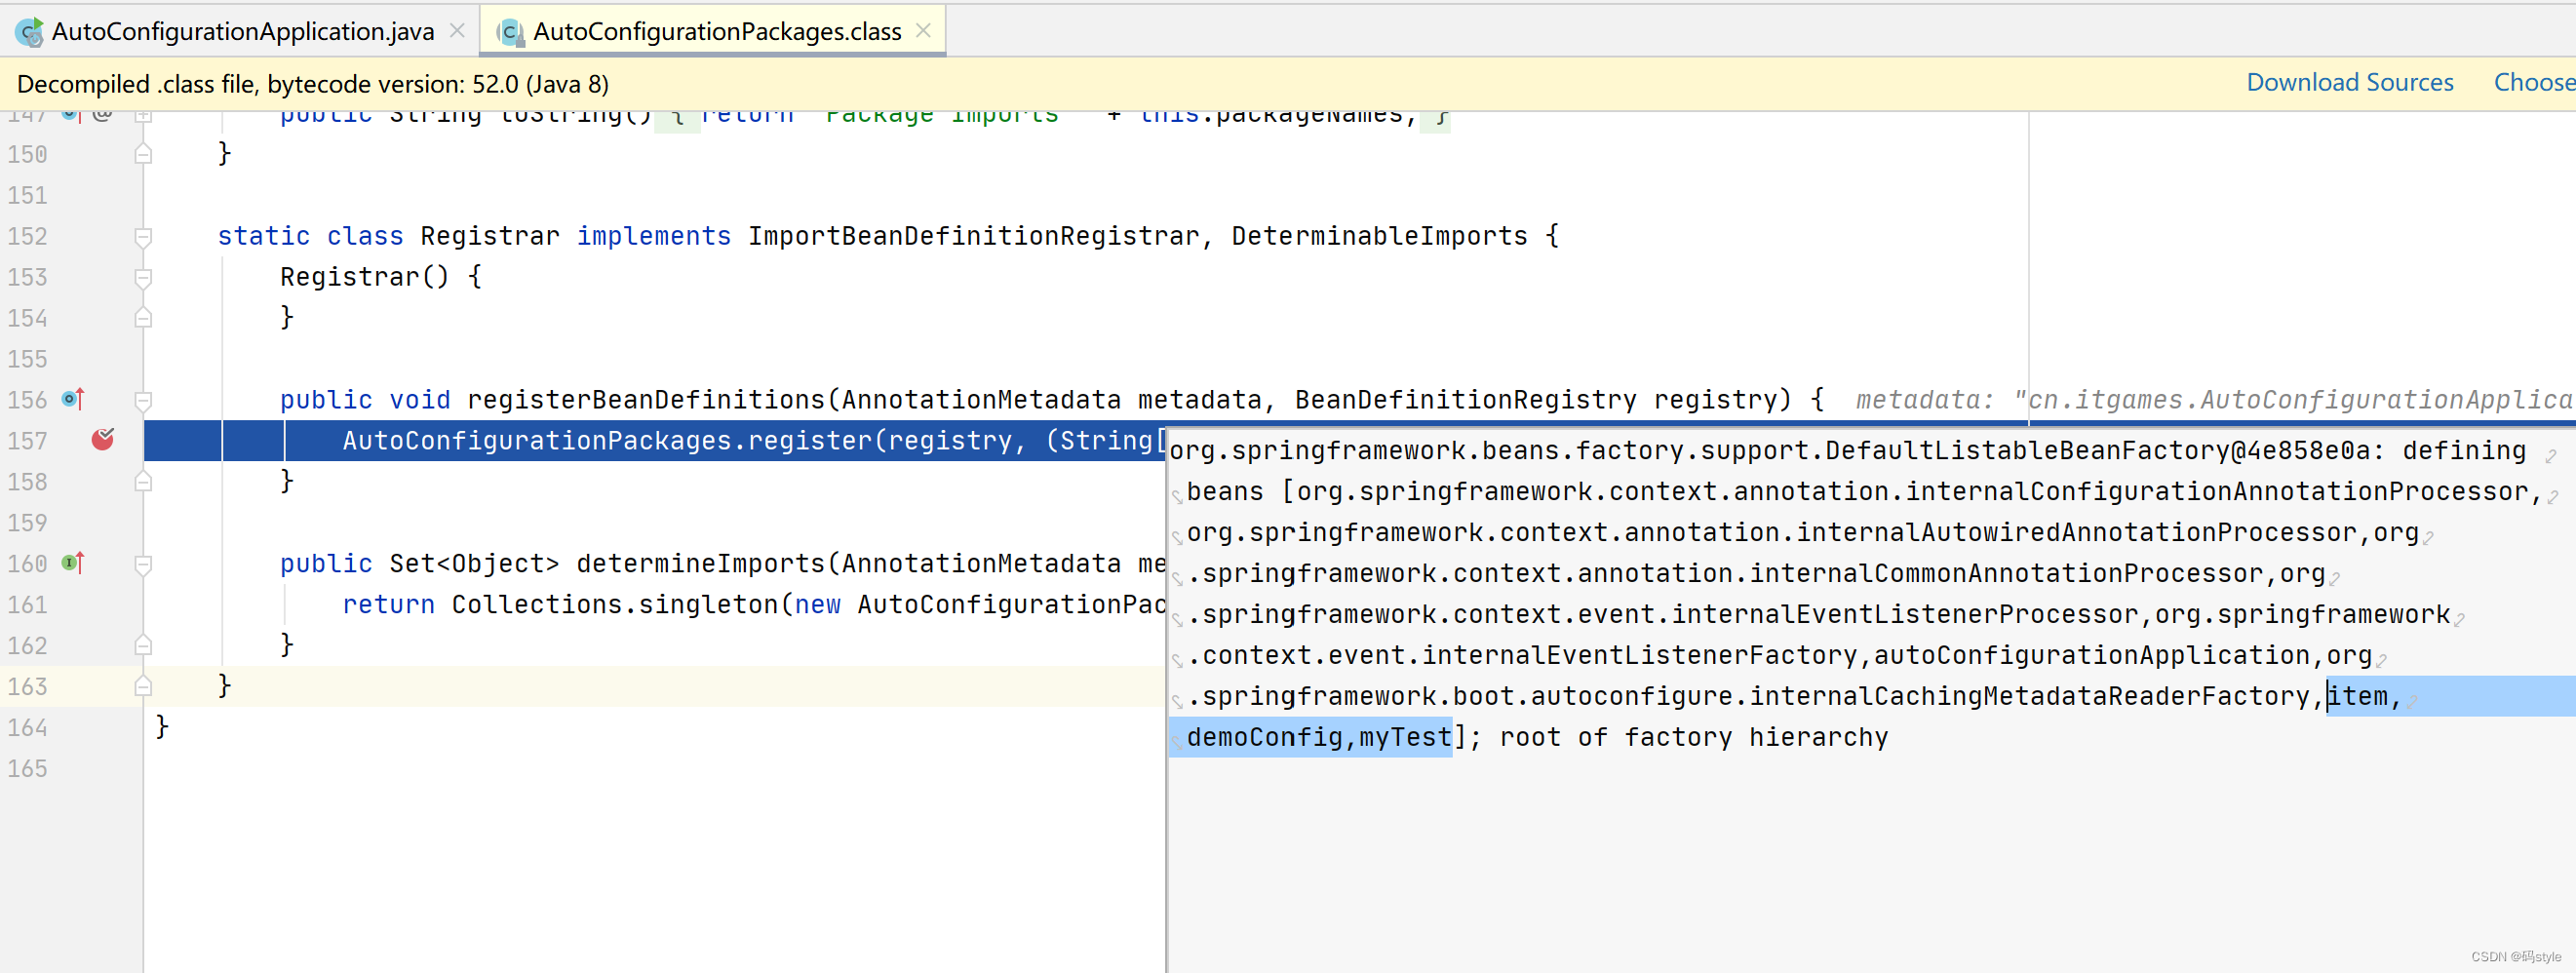Select the AutoConfigurationPackages.class editor tab

pos(715,31)
